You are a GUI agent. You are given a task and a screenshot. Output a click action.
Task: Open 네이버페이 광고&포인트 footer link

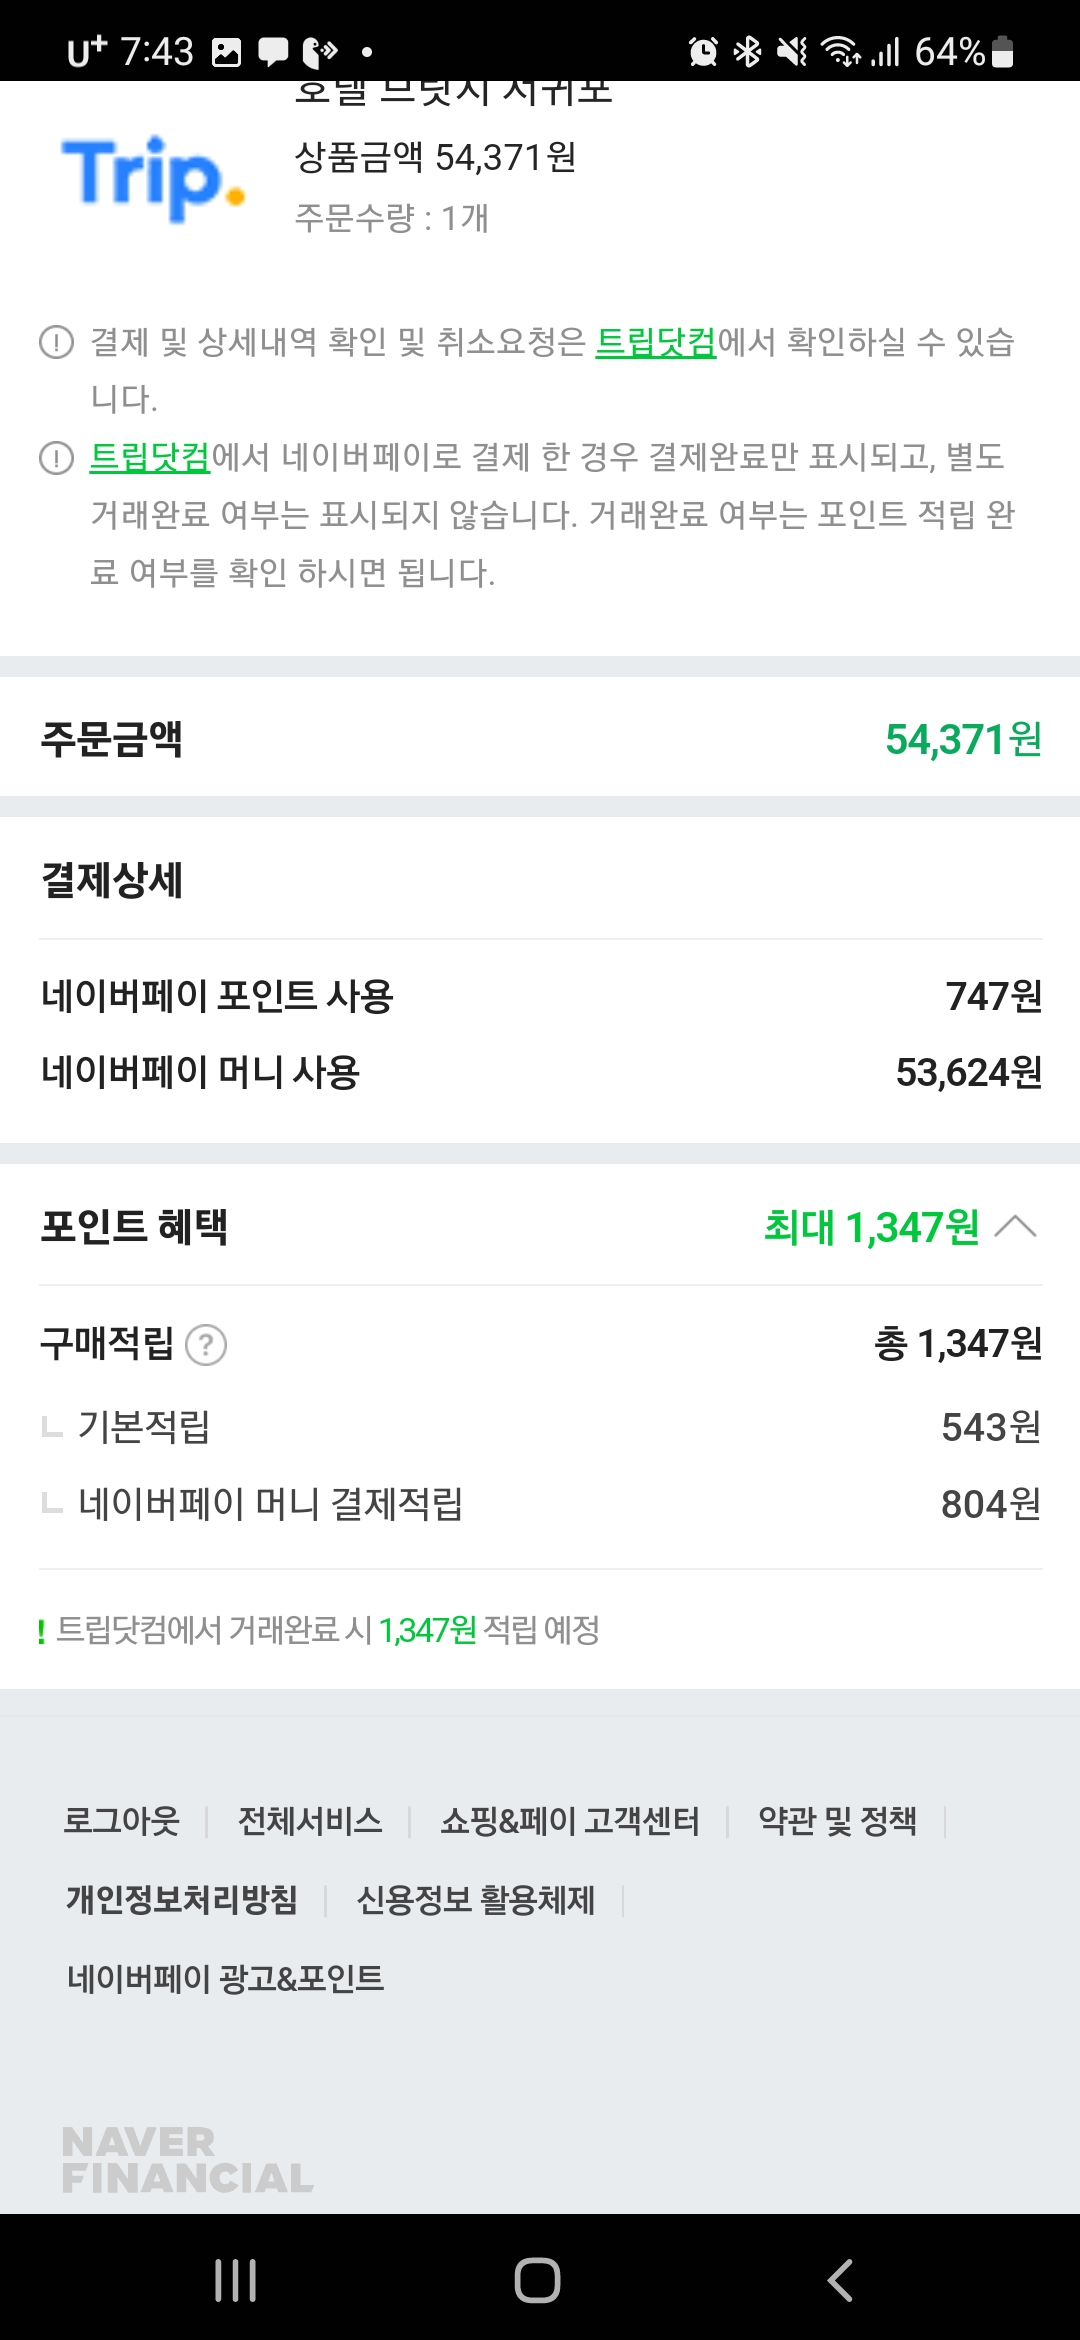(x=225, y=1978)
